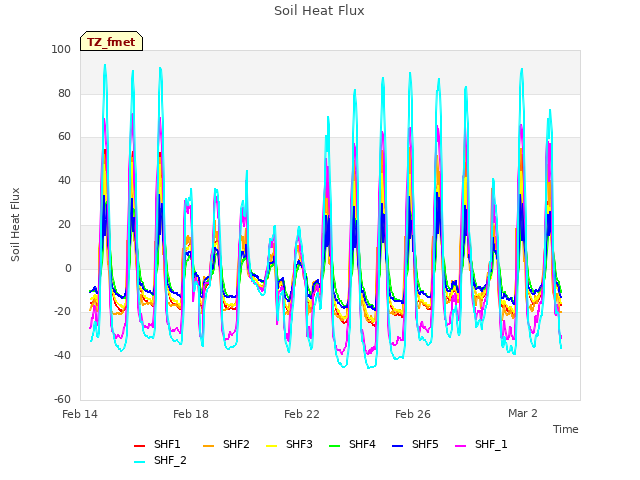640x480 pixels.
Task: Click the -60 y-axis tick label
Action: (62, 399)
